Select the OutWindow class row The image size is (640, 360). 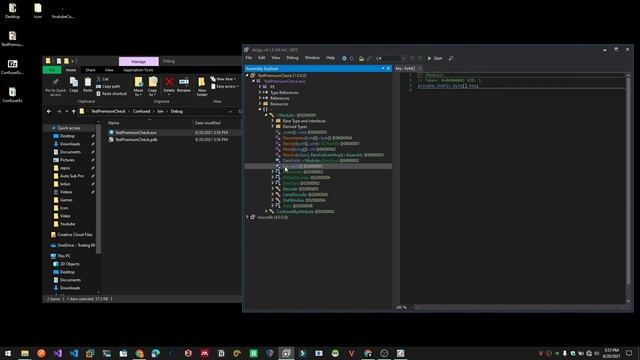pyautogui.click(x=304, y=200)
